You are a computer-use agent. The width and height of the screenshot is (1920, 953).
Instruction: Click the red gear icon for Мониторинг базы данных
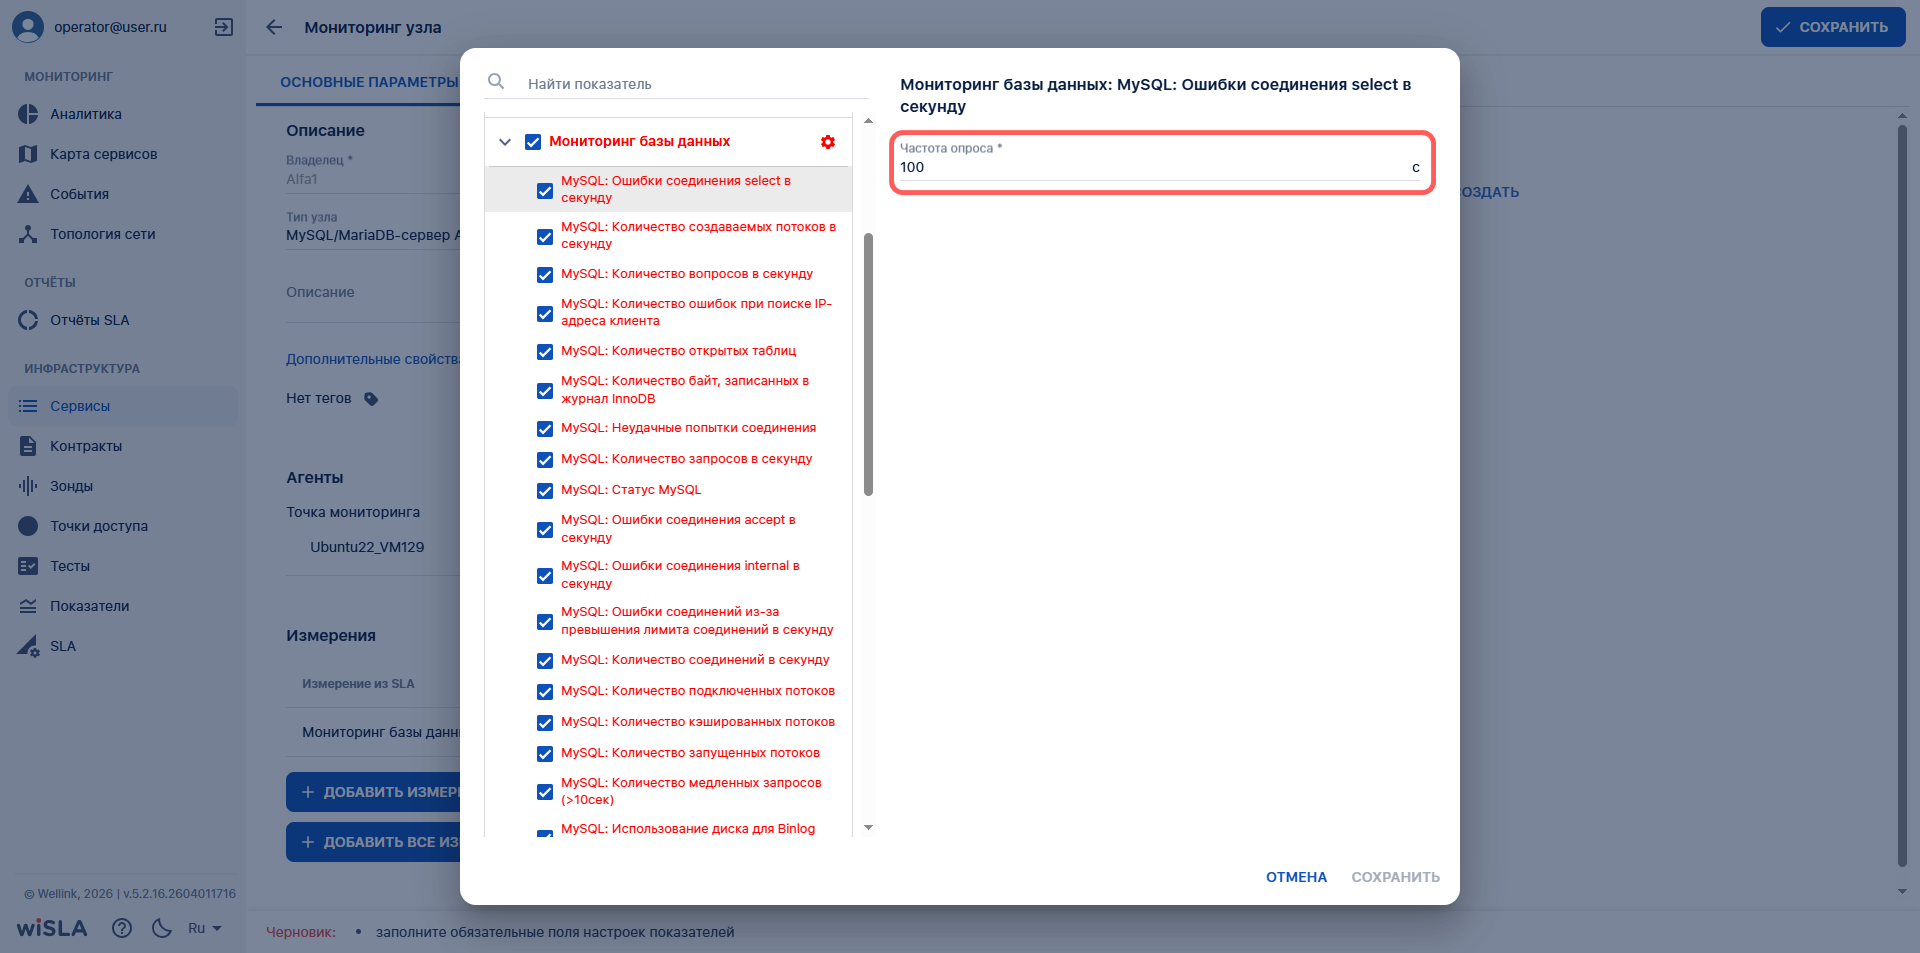(x=828, y=142)
